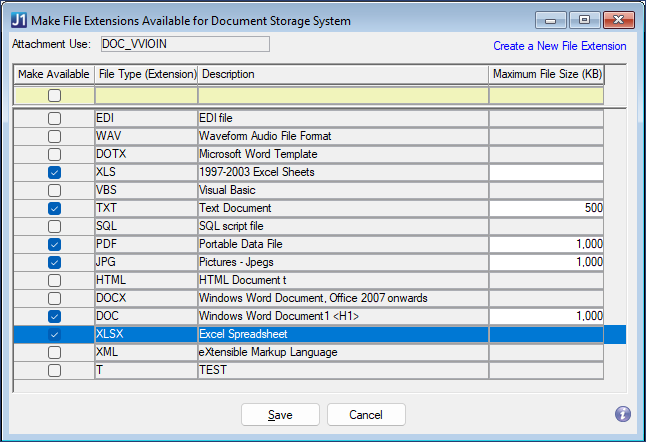
Task: Enable the EDI file type checkbox
Action: [54, 118]
